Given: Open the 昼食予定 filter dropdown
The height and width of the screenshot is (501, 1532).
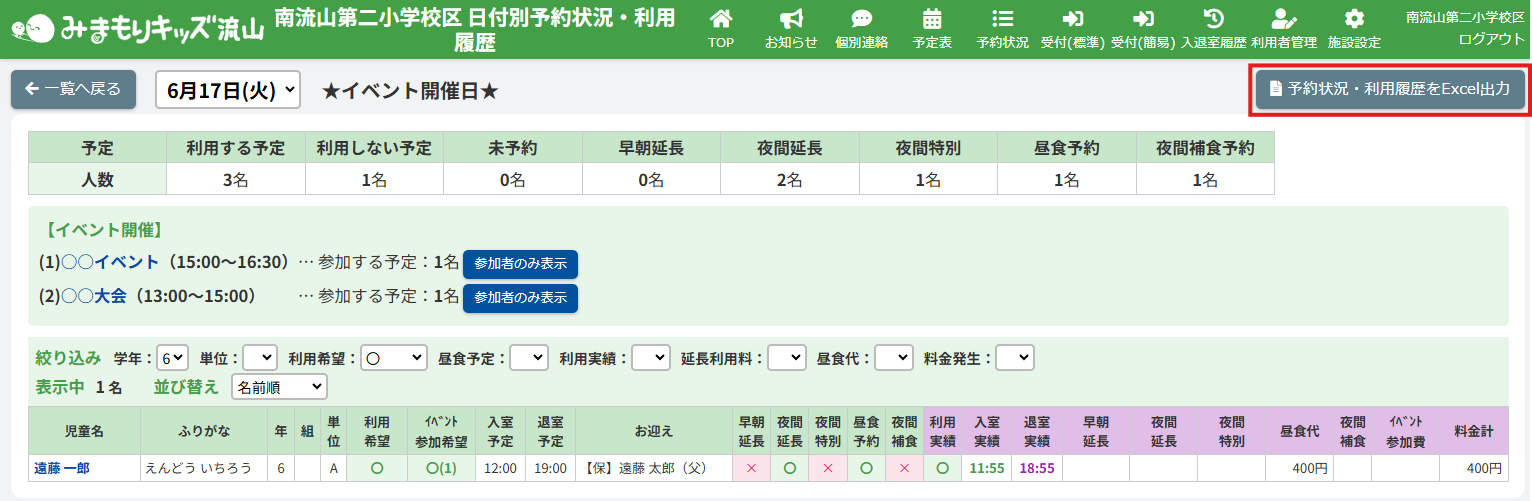Looking at the screenshot, I should pos(529,358).
